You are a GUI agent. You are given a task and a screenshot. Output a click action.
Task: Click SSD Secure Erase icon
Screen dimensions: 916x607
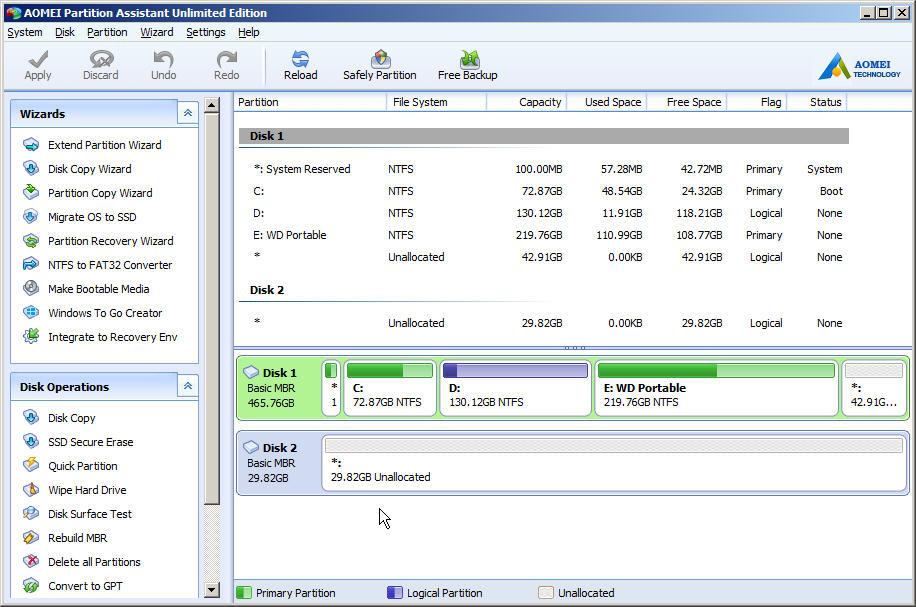pyautogui.click(x=31, y=441)
